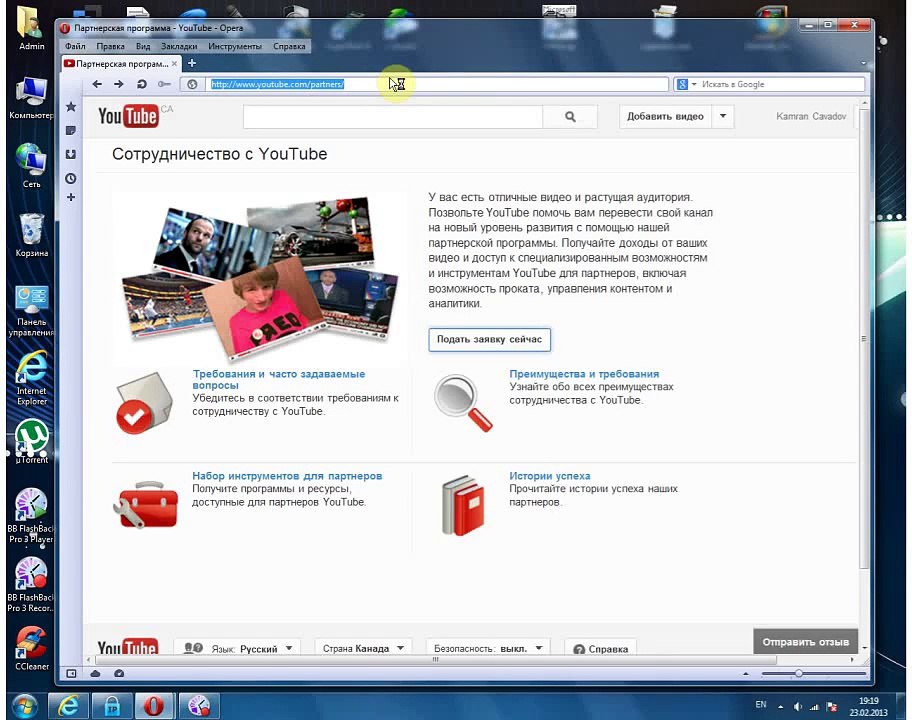
Task: Open Истории успеха link
Action: pos(550,476)
